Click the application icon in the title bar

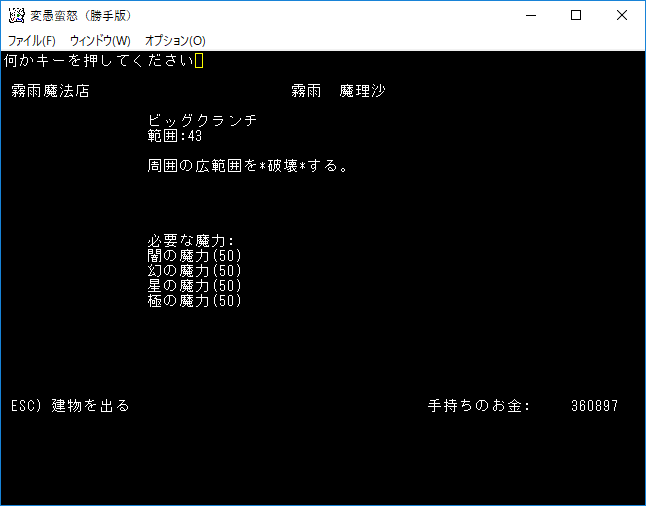pos(16,15)
